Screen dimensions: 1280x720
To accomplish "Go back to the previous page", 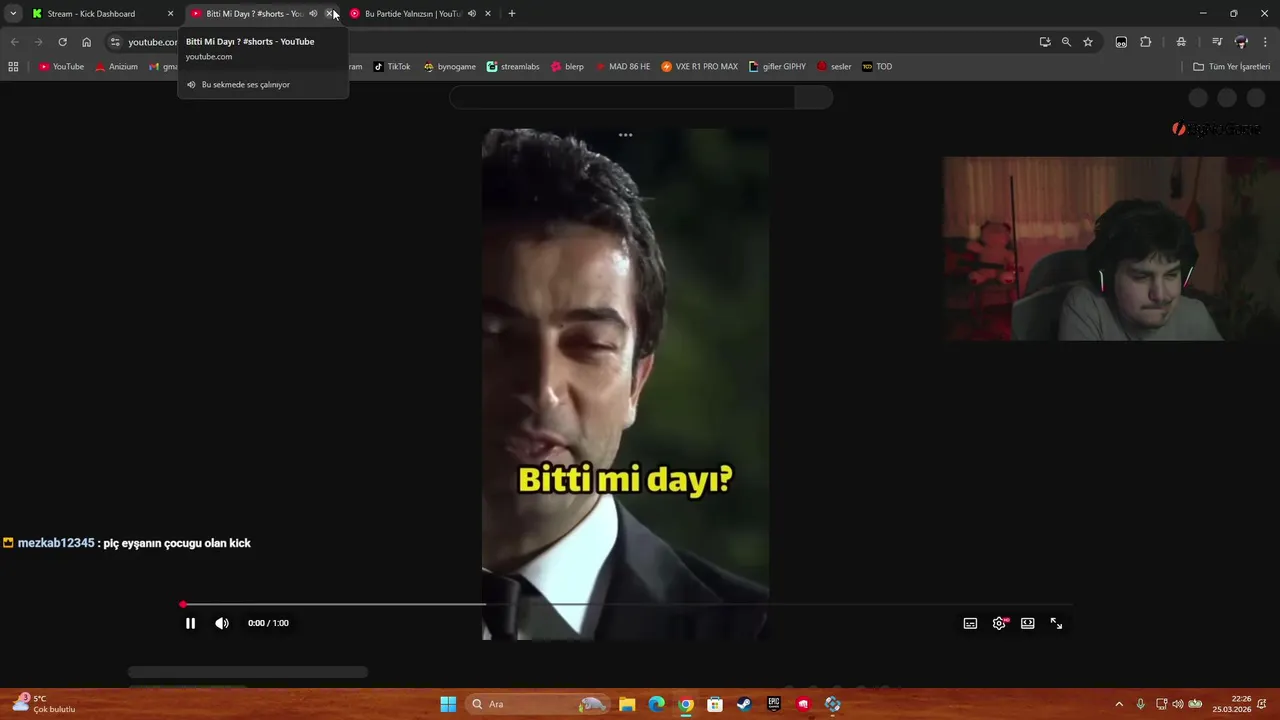I will point(14,42).
